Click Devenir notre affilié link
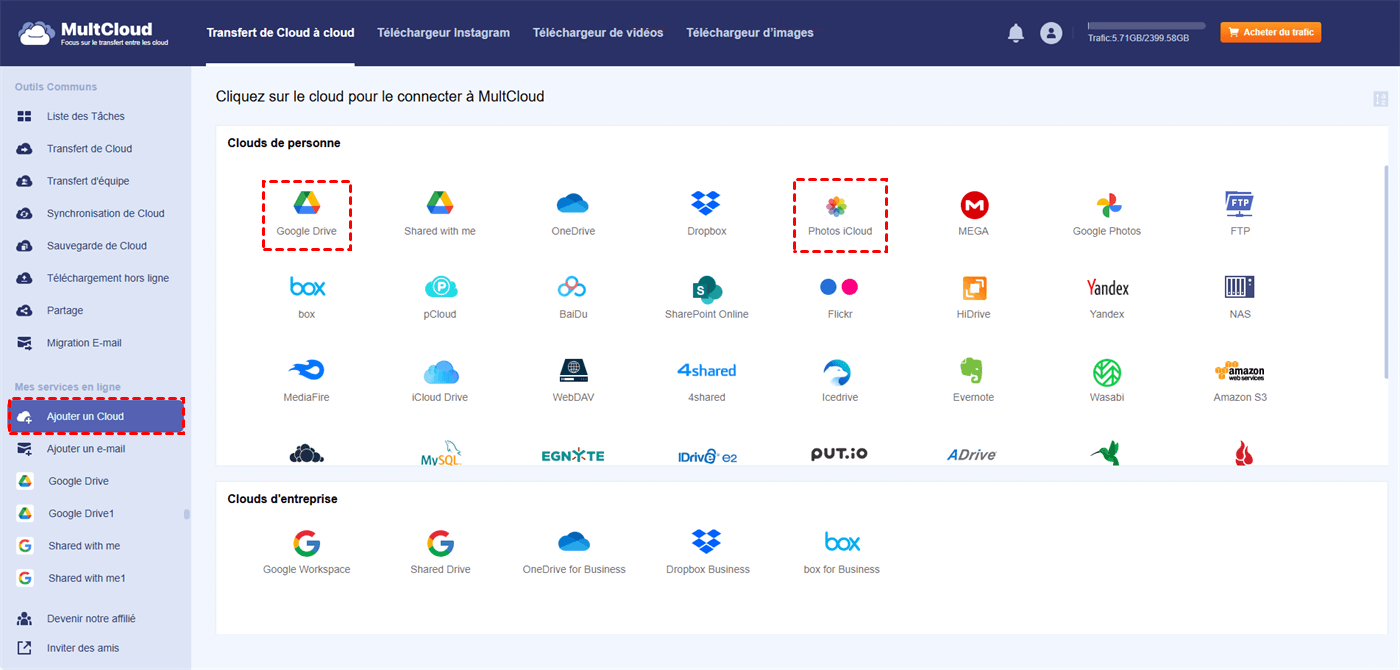The width and height of the screenshot is (1400, 670). (x=91, y=618)
